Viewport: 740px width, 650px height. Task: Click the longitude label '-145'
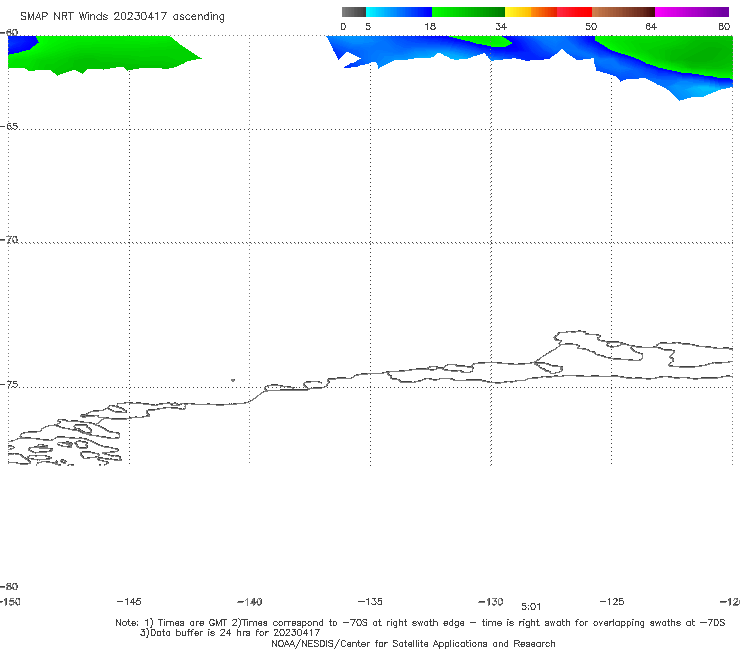click(x=129, y=601)
